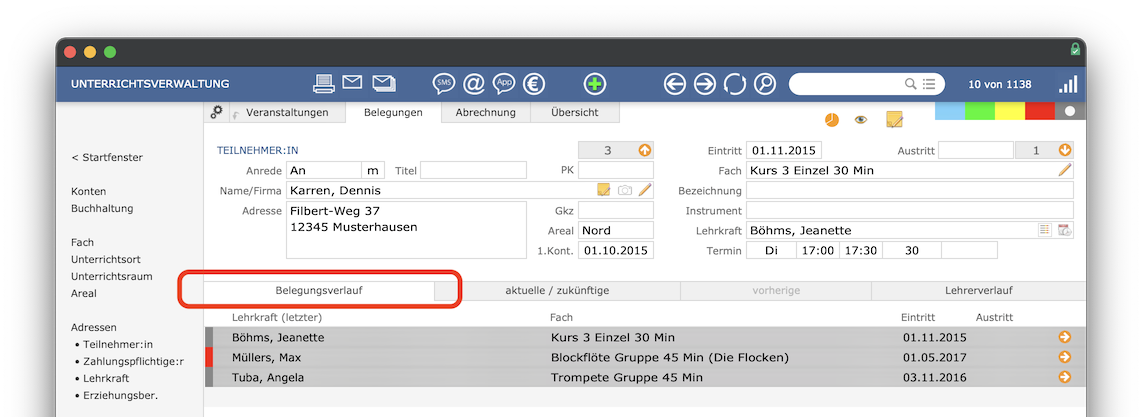Open the Tuba, Angela row orange arrow

(1065, 376)
